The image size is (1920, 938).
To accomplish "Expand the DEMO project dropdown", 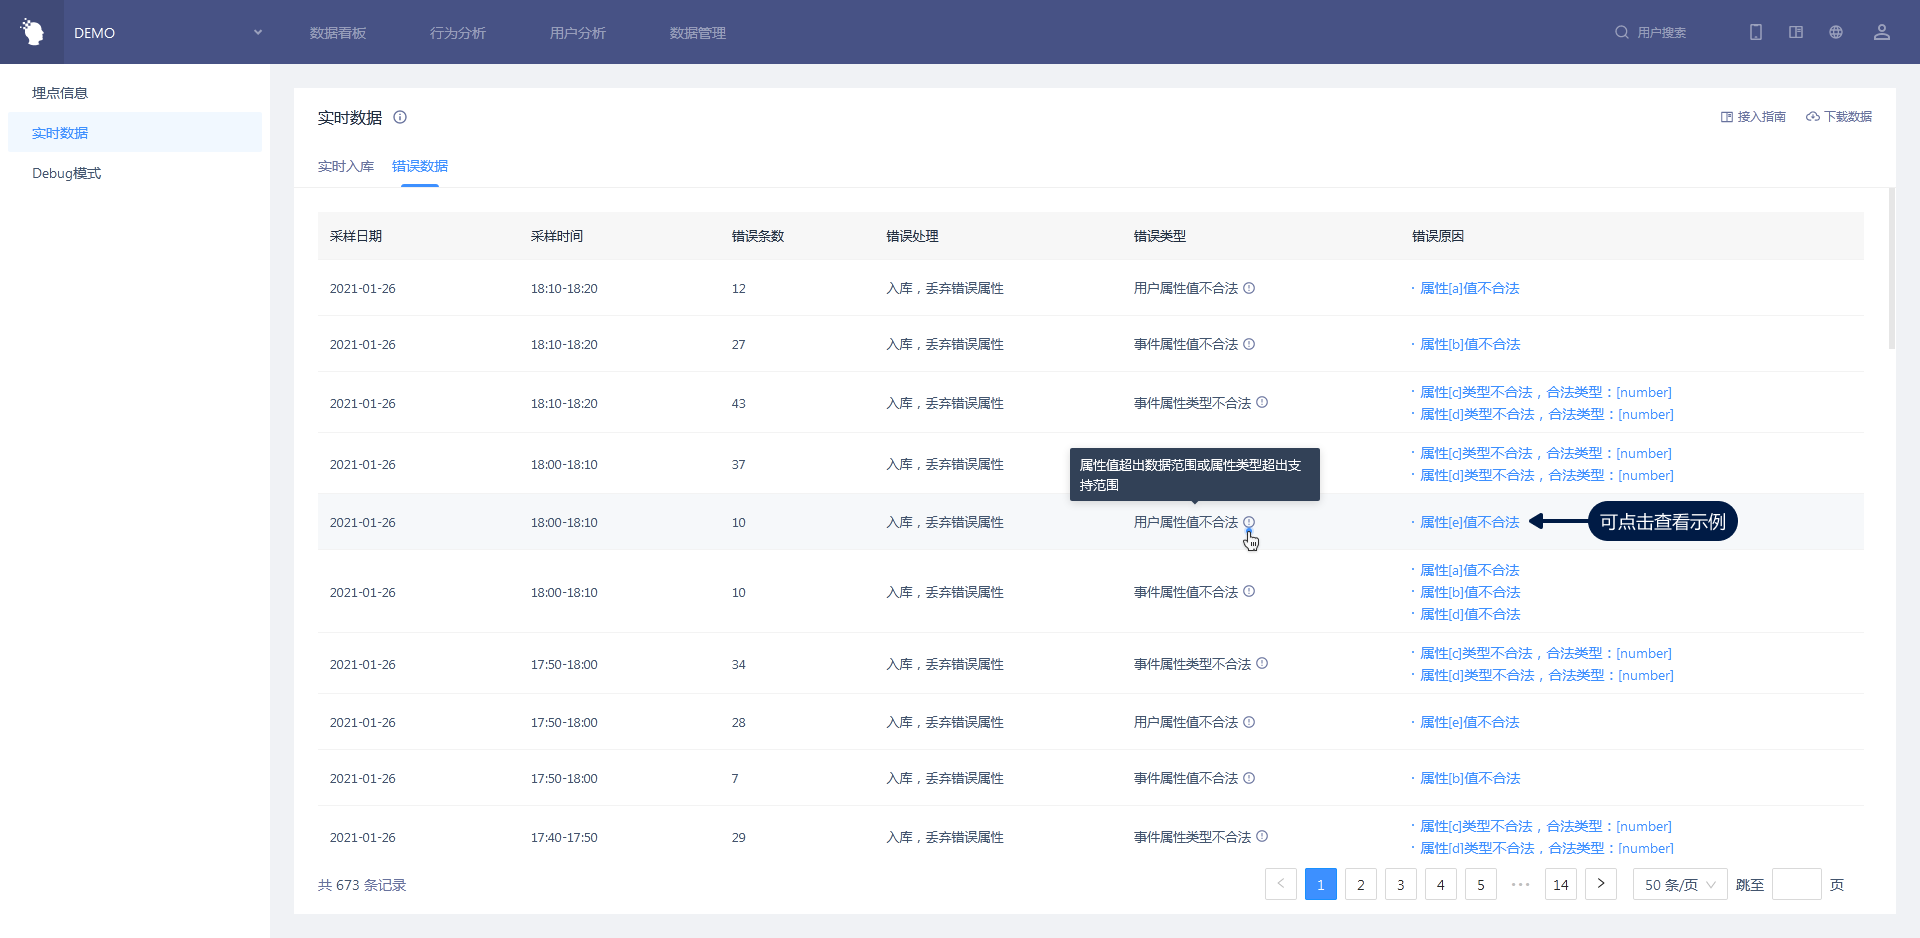I will (257, 32).
